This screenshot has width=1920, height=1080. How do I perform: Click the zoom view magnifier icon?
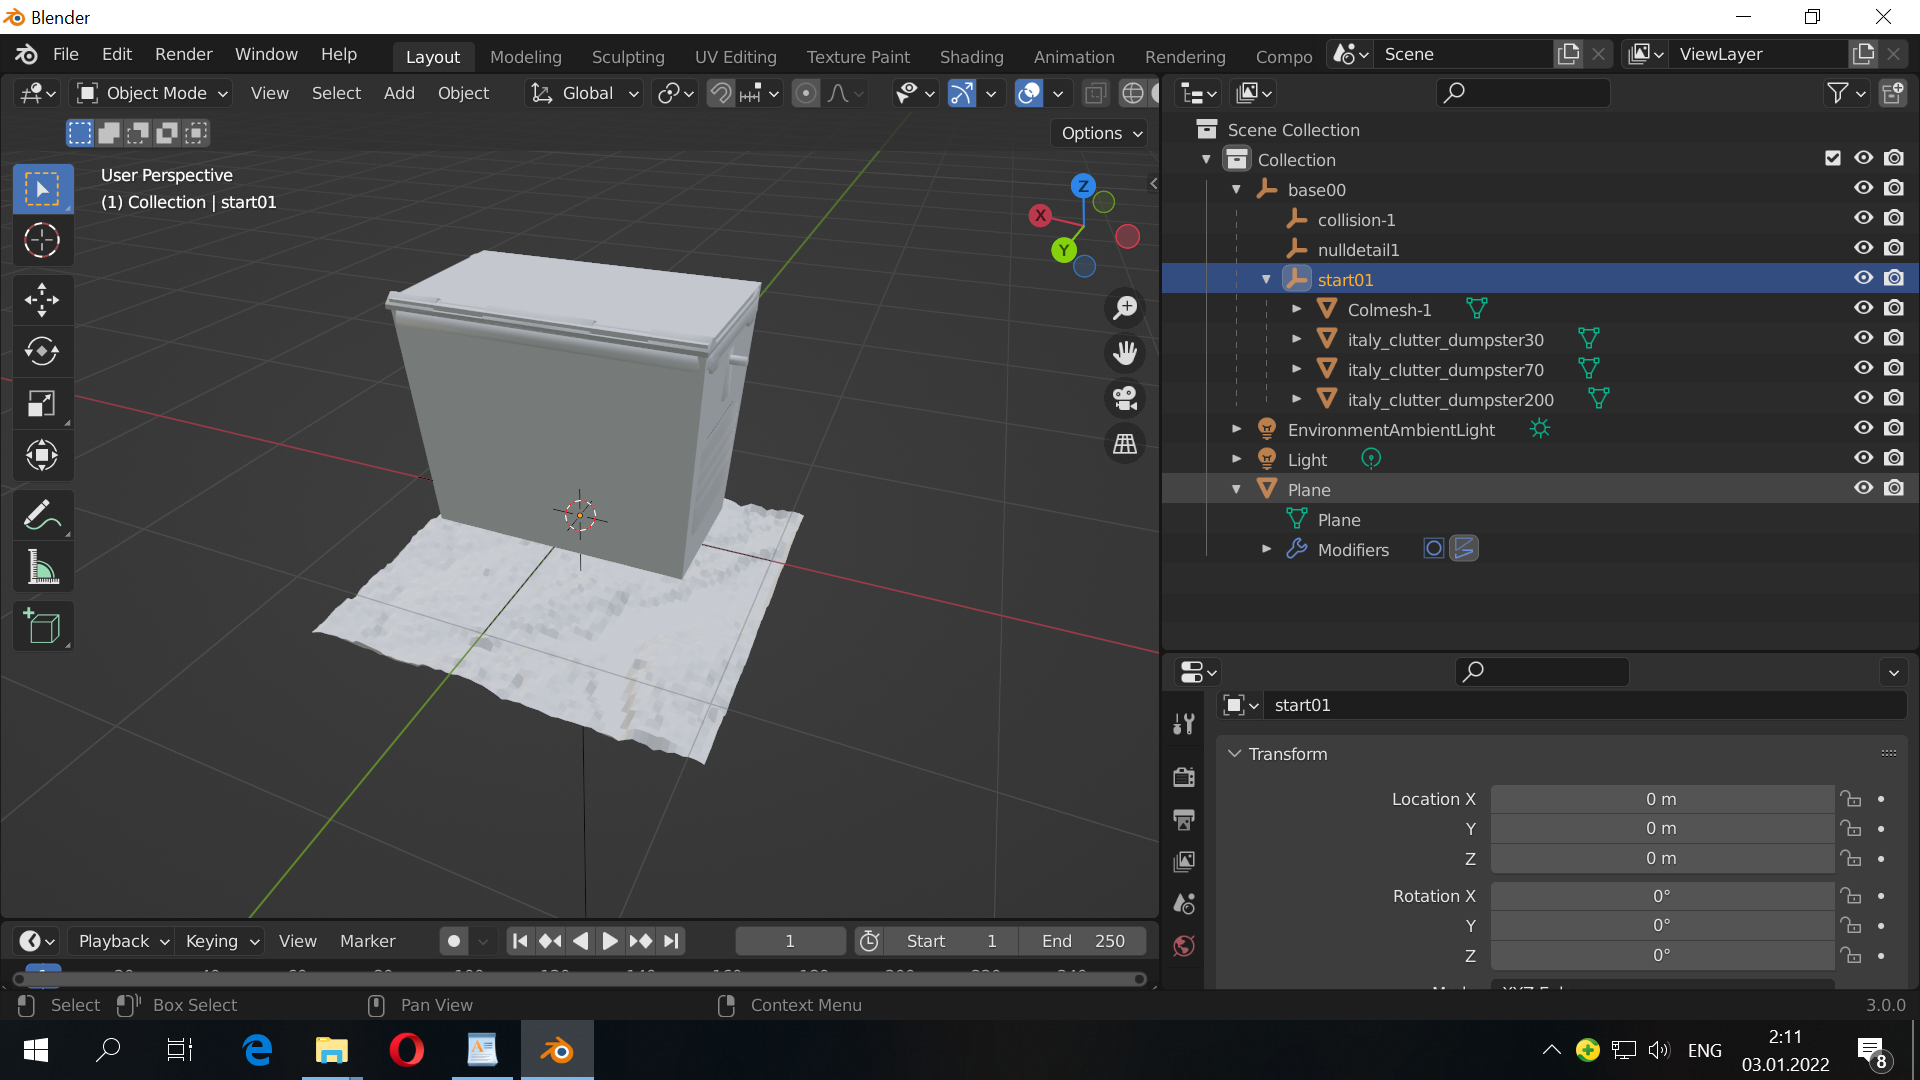(1125, 308)
